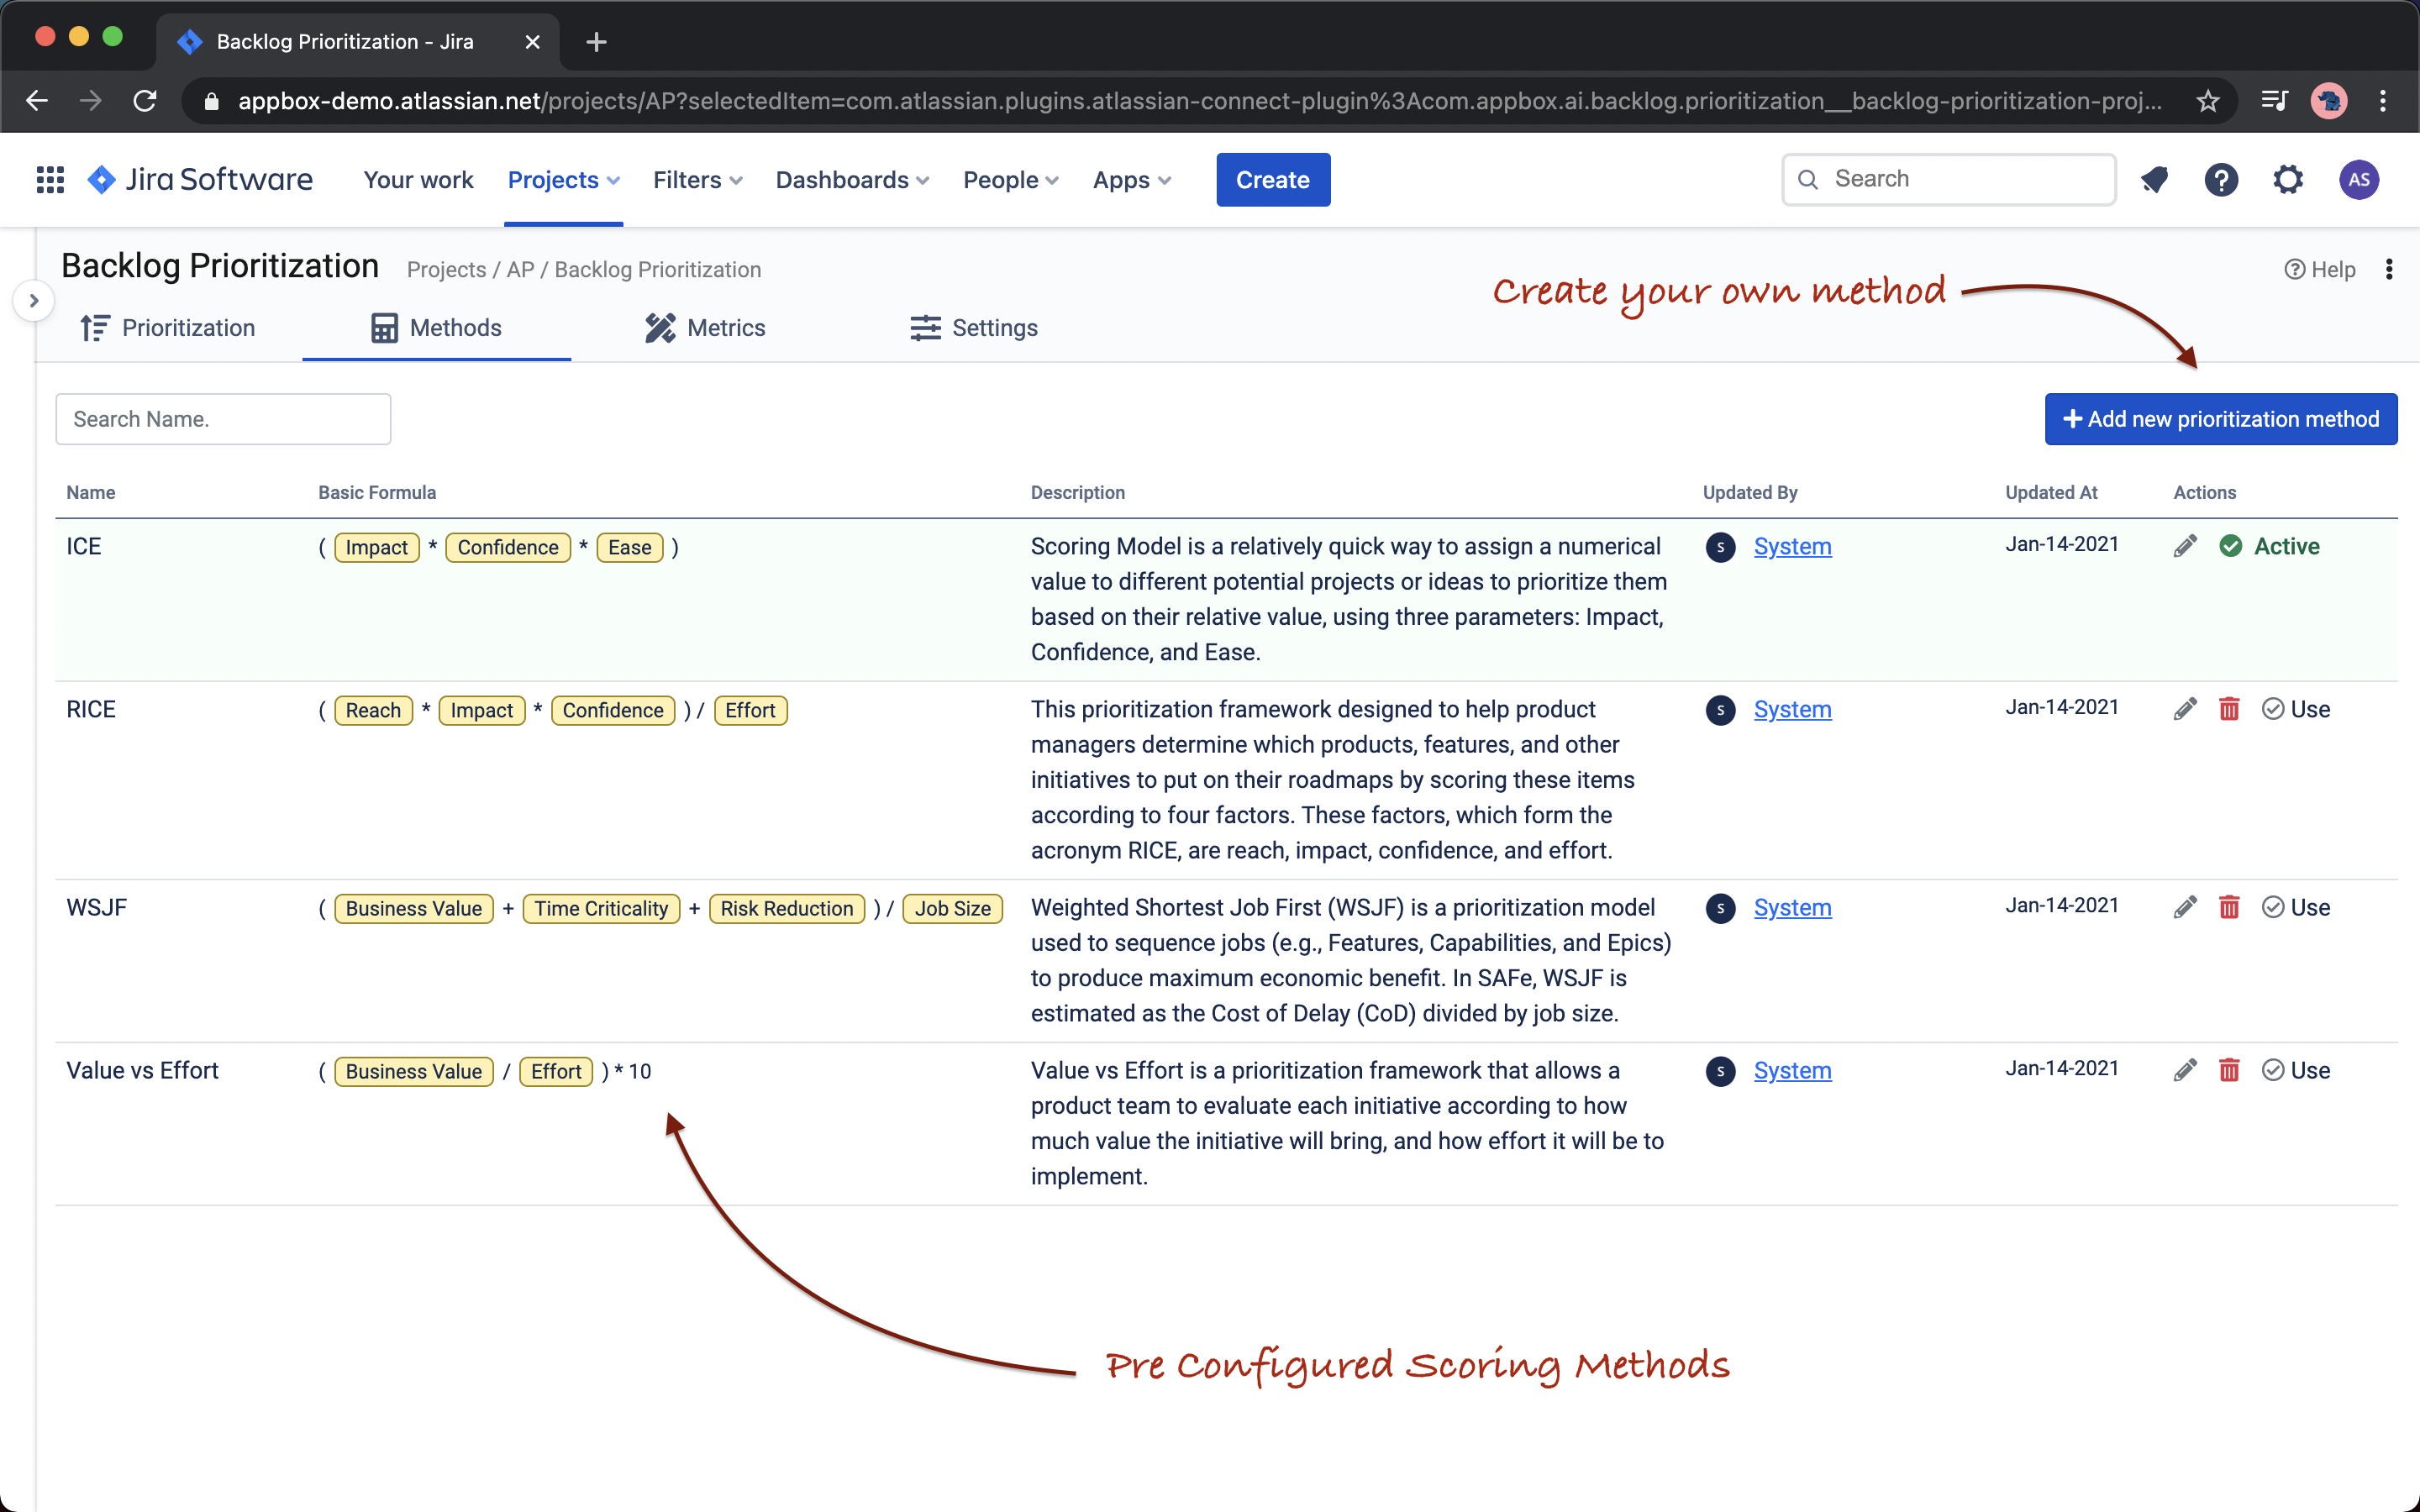Click the Risk Reduction formula tag
Image resolution: width=2420 pixels, height=1512 pixels.
[786, 908]
